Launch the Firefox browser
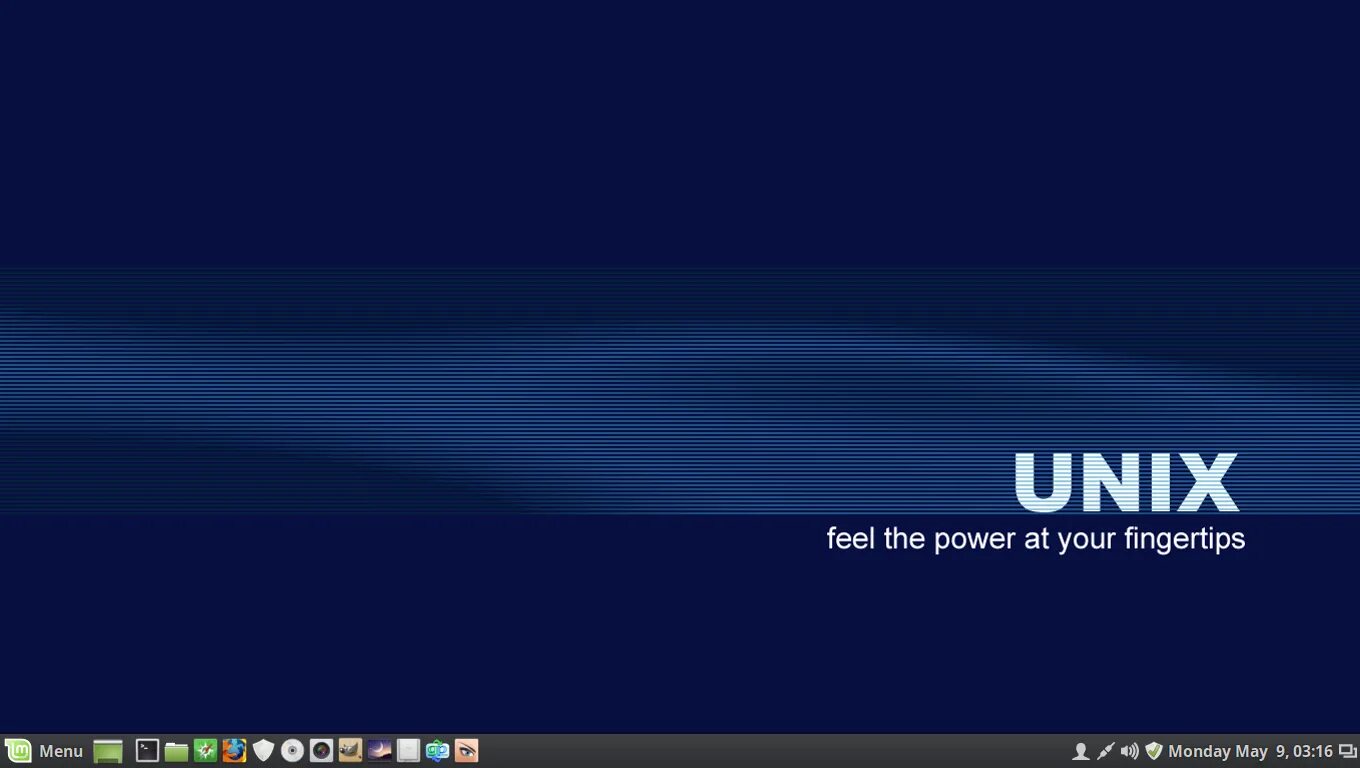The image size is (1360, 768). [x=234, y=751]
